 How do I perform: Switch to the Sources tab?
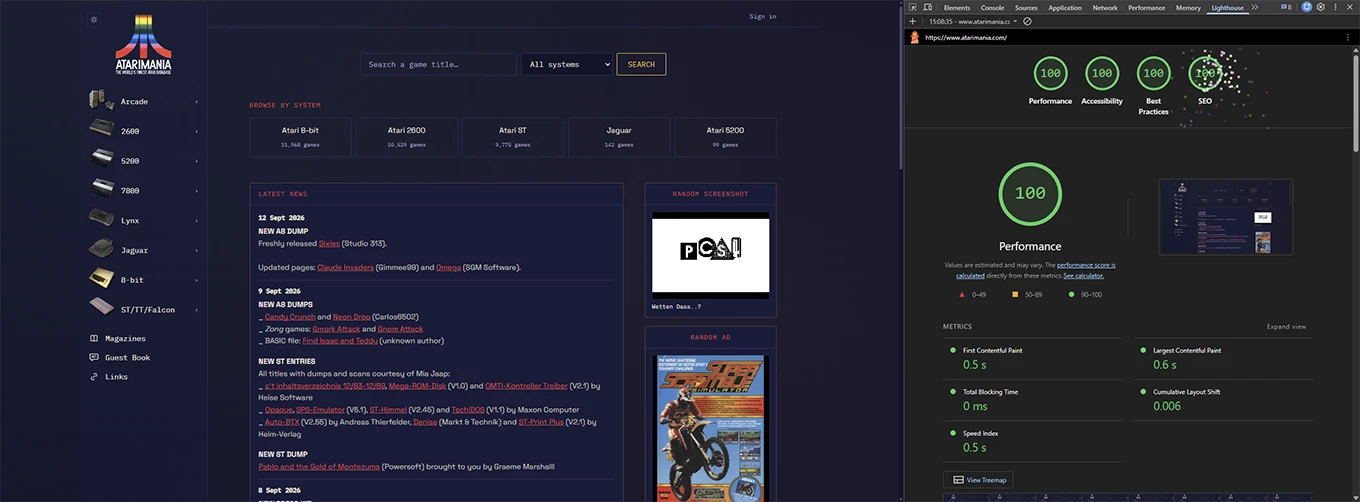(x=1026, y=7)
